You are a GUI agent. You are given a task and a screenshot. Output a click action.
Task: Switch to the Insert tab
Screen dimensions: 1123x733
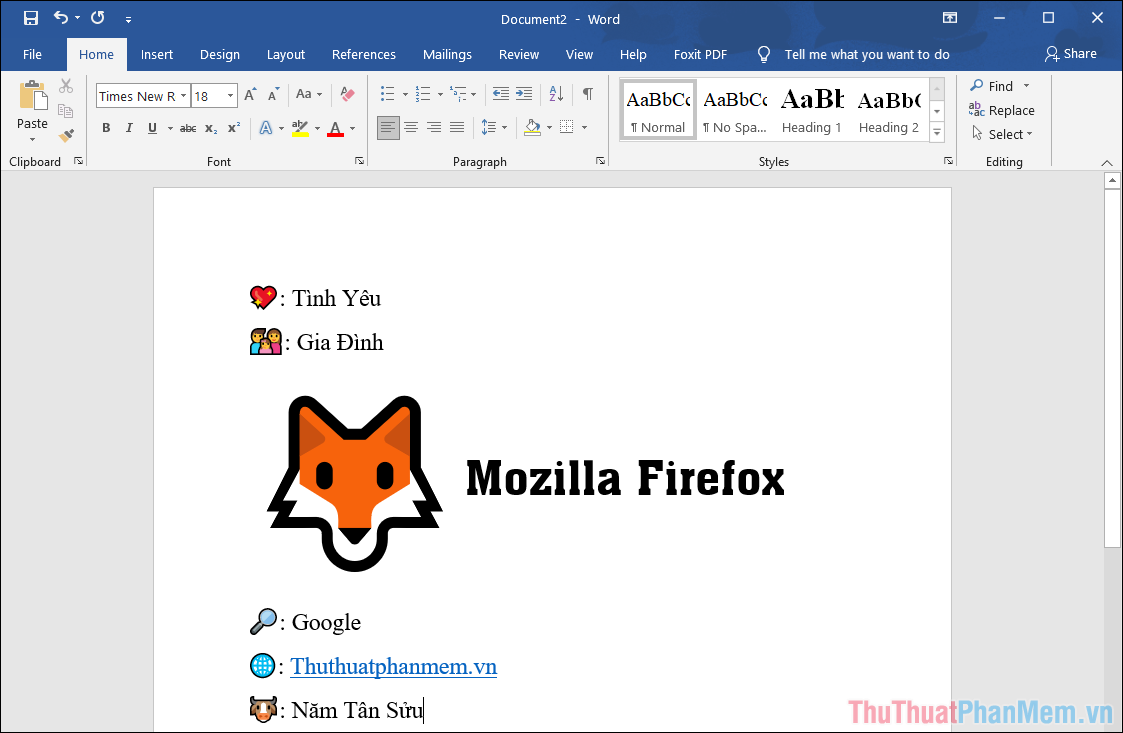coord(157,54)
